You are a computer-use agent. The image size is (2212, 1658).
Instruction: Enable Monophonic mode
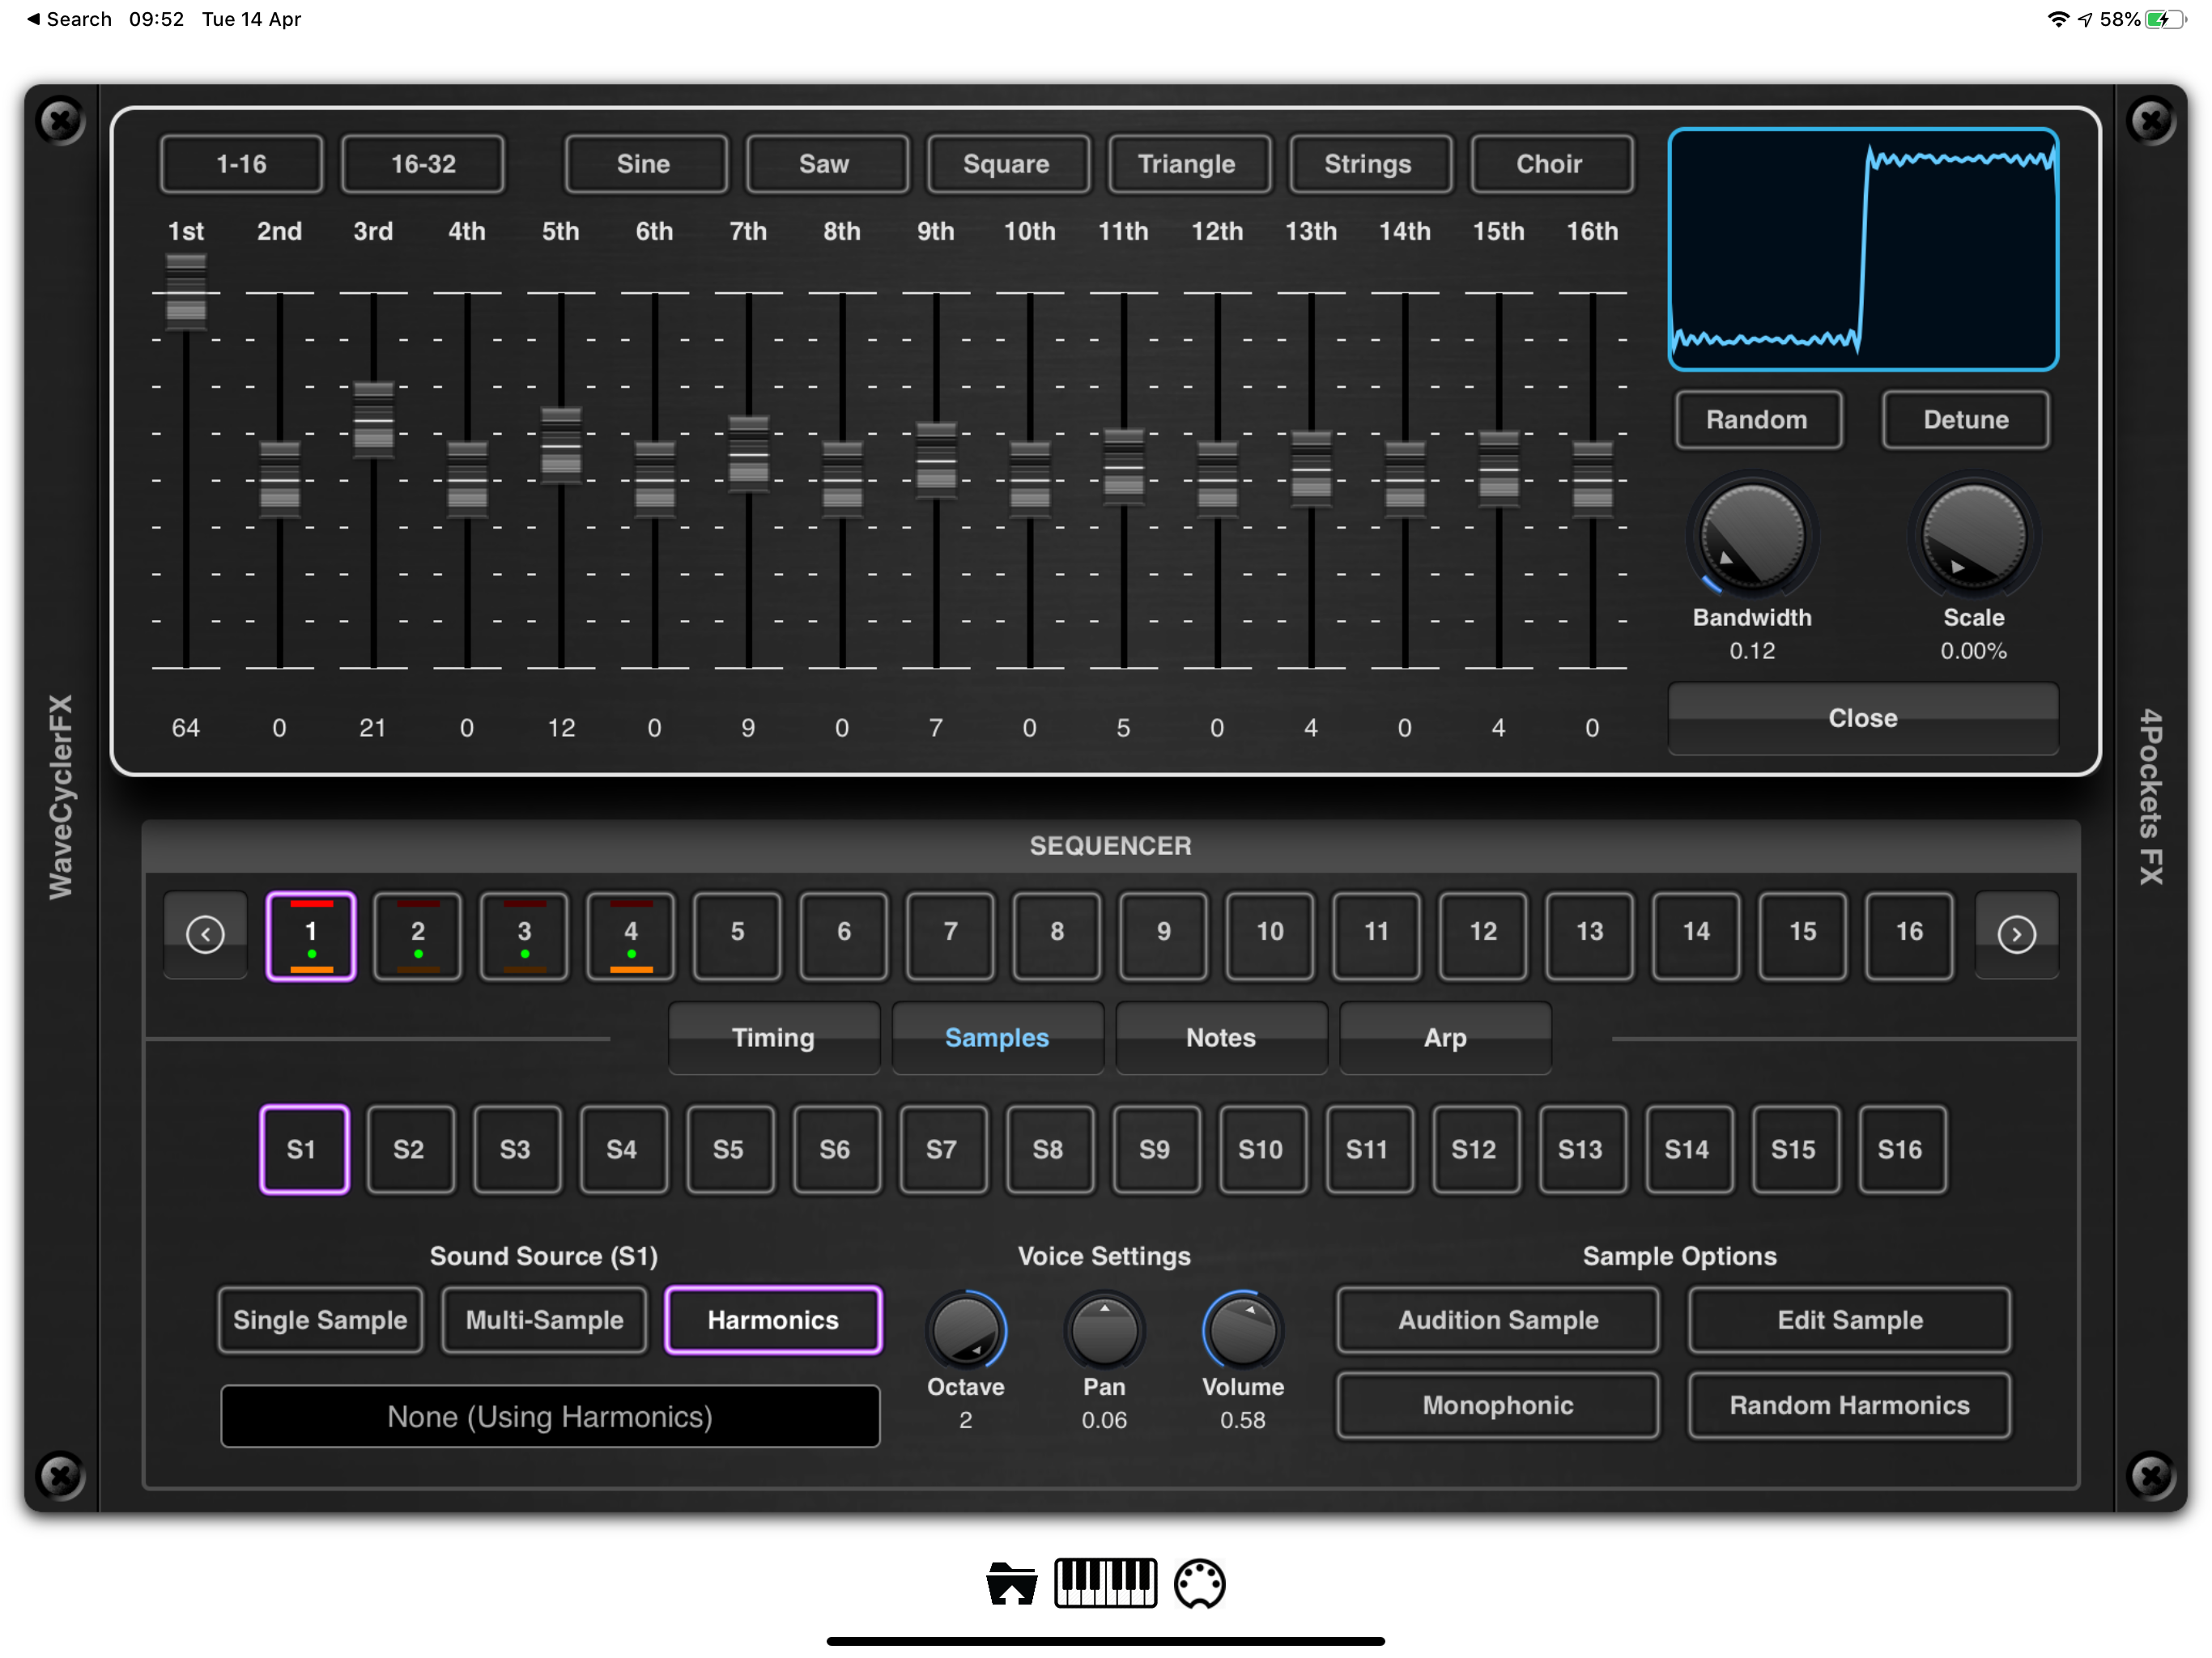pyautogui.click(x=1496, y=1405)
